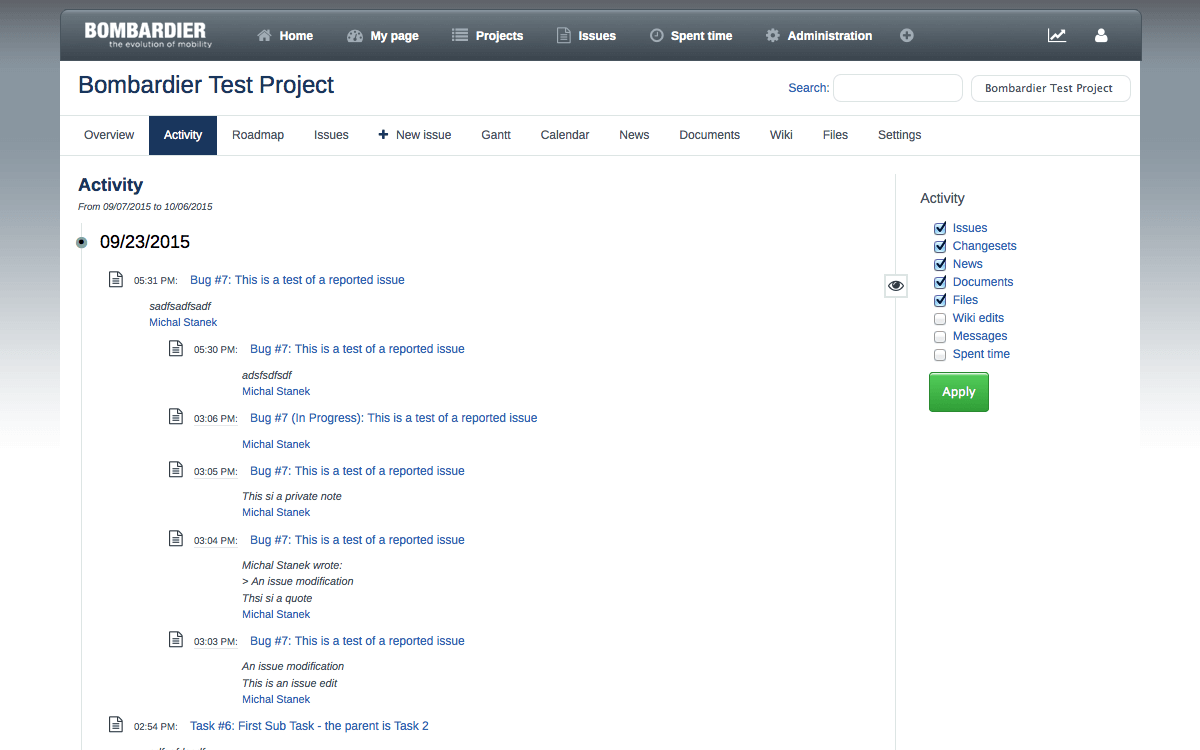Open the project Files tab

coord(835,135)
